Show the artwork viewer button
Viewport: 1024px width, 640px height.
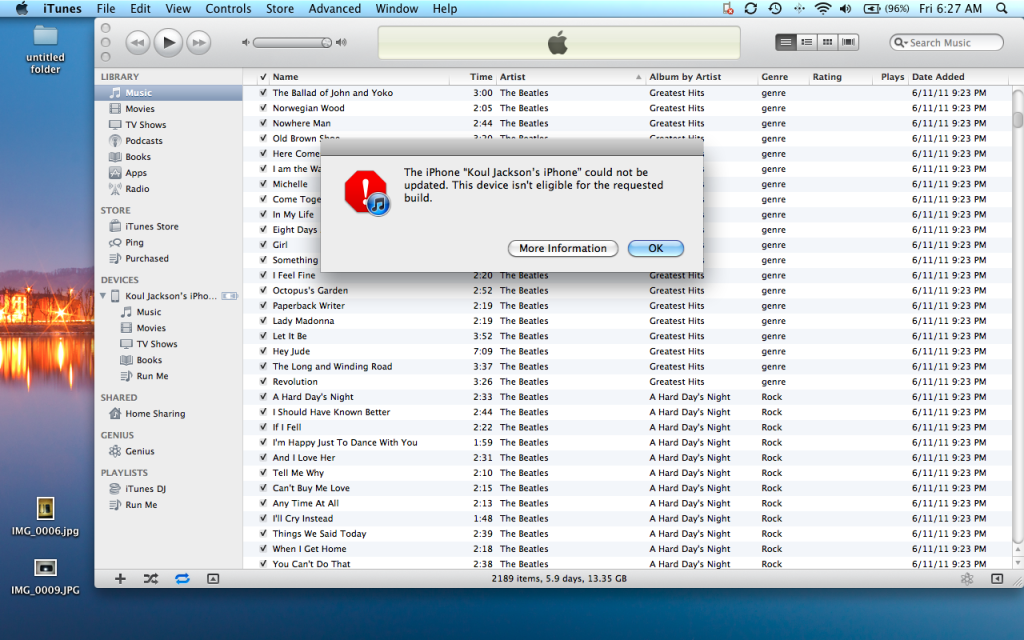(213, 579)
